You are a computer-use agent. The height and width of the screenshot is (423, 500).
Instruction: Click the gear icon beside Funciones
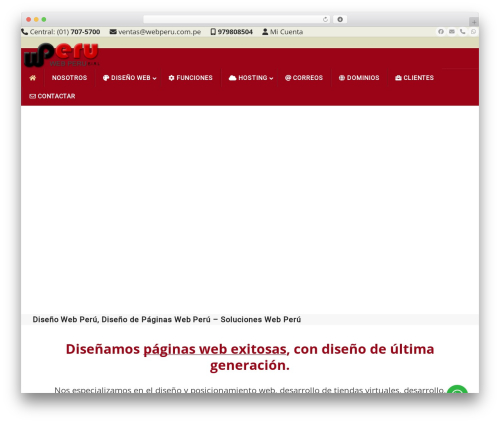[x=171, y=78]
